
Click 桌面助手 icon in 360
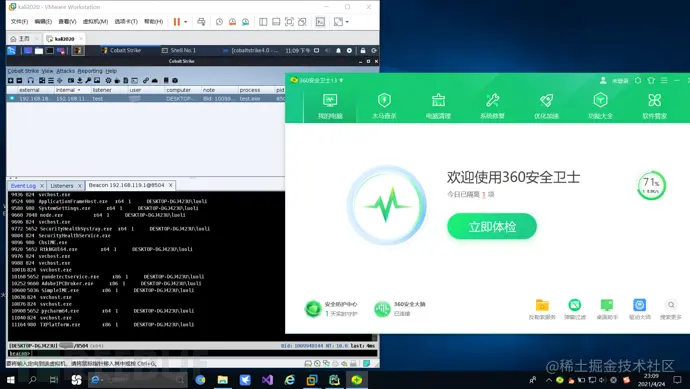tap(607, 305)
